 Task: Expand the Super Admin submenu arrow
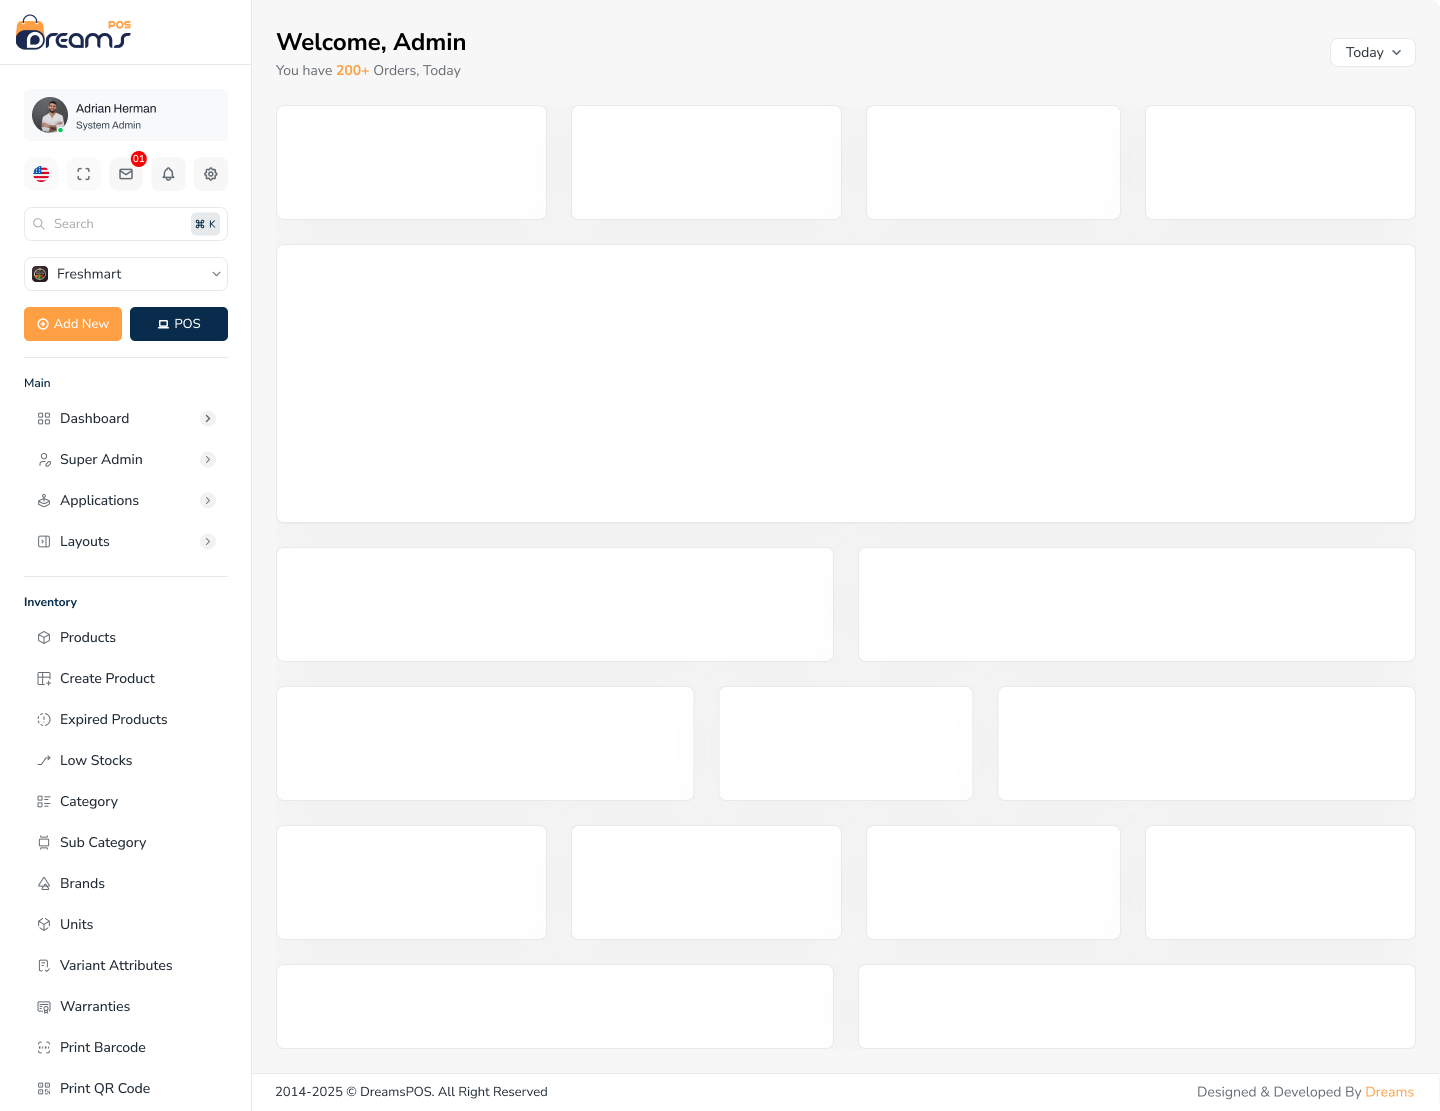(x=208, y=460)
